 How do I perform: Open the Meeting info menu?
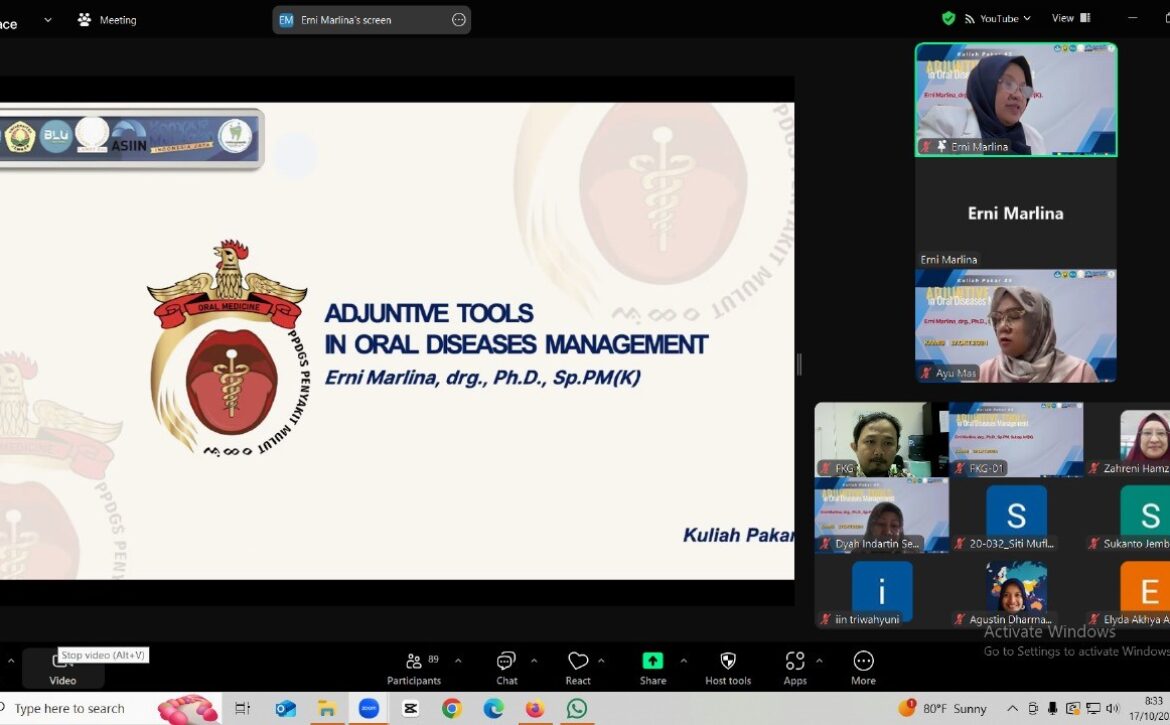(107, 19)
